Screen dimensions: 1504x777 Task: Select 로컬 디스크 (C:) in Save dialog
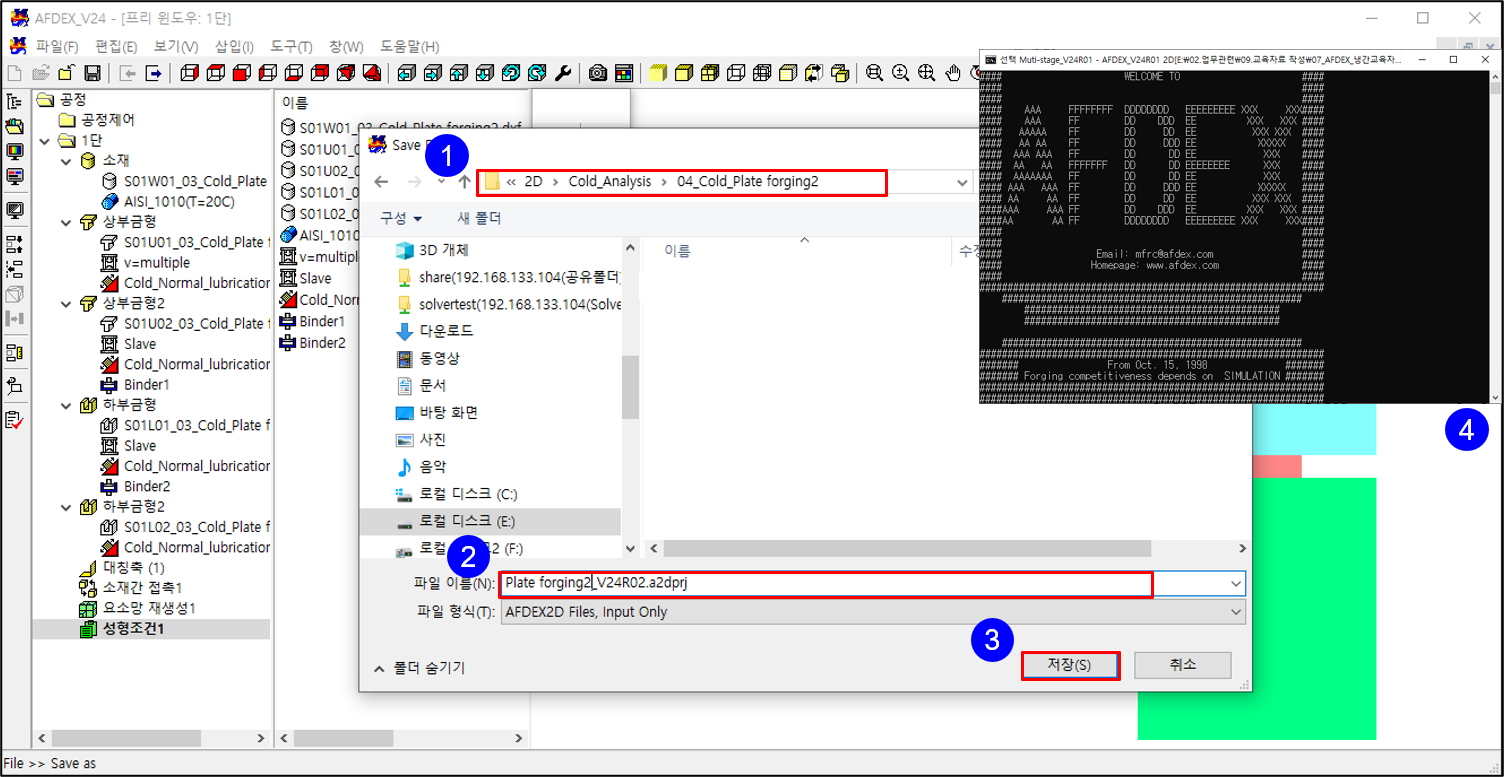468,494
